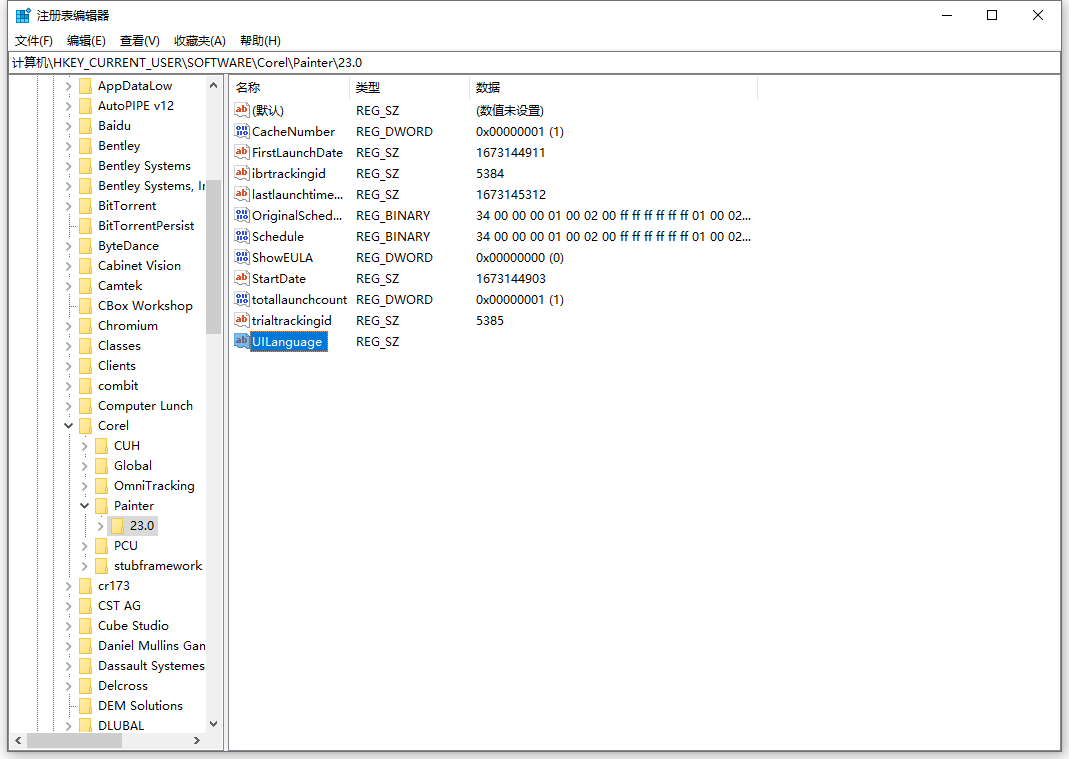This screenshot has width=1069, height=759.
Task: Click the 1673144911 data value
Action: tap(511, 153)
